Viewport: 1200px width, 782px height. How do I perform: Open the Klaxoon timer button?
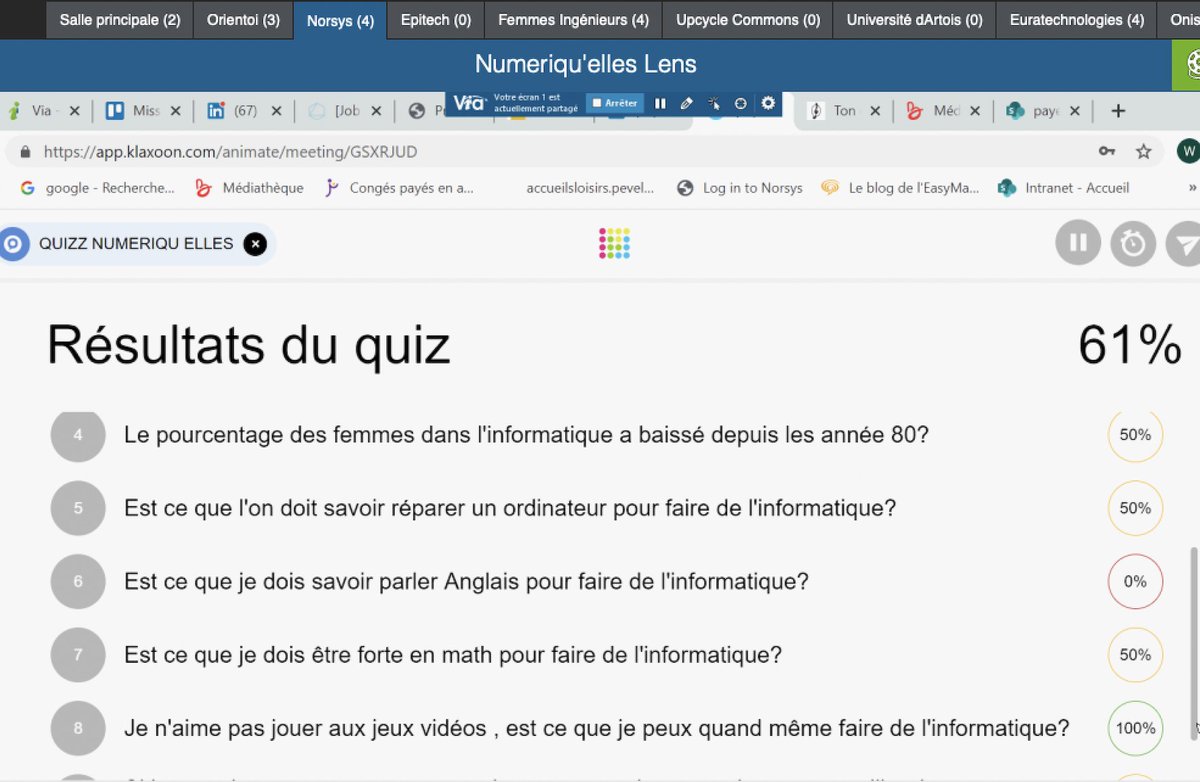point(1133,243)
